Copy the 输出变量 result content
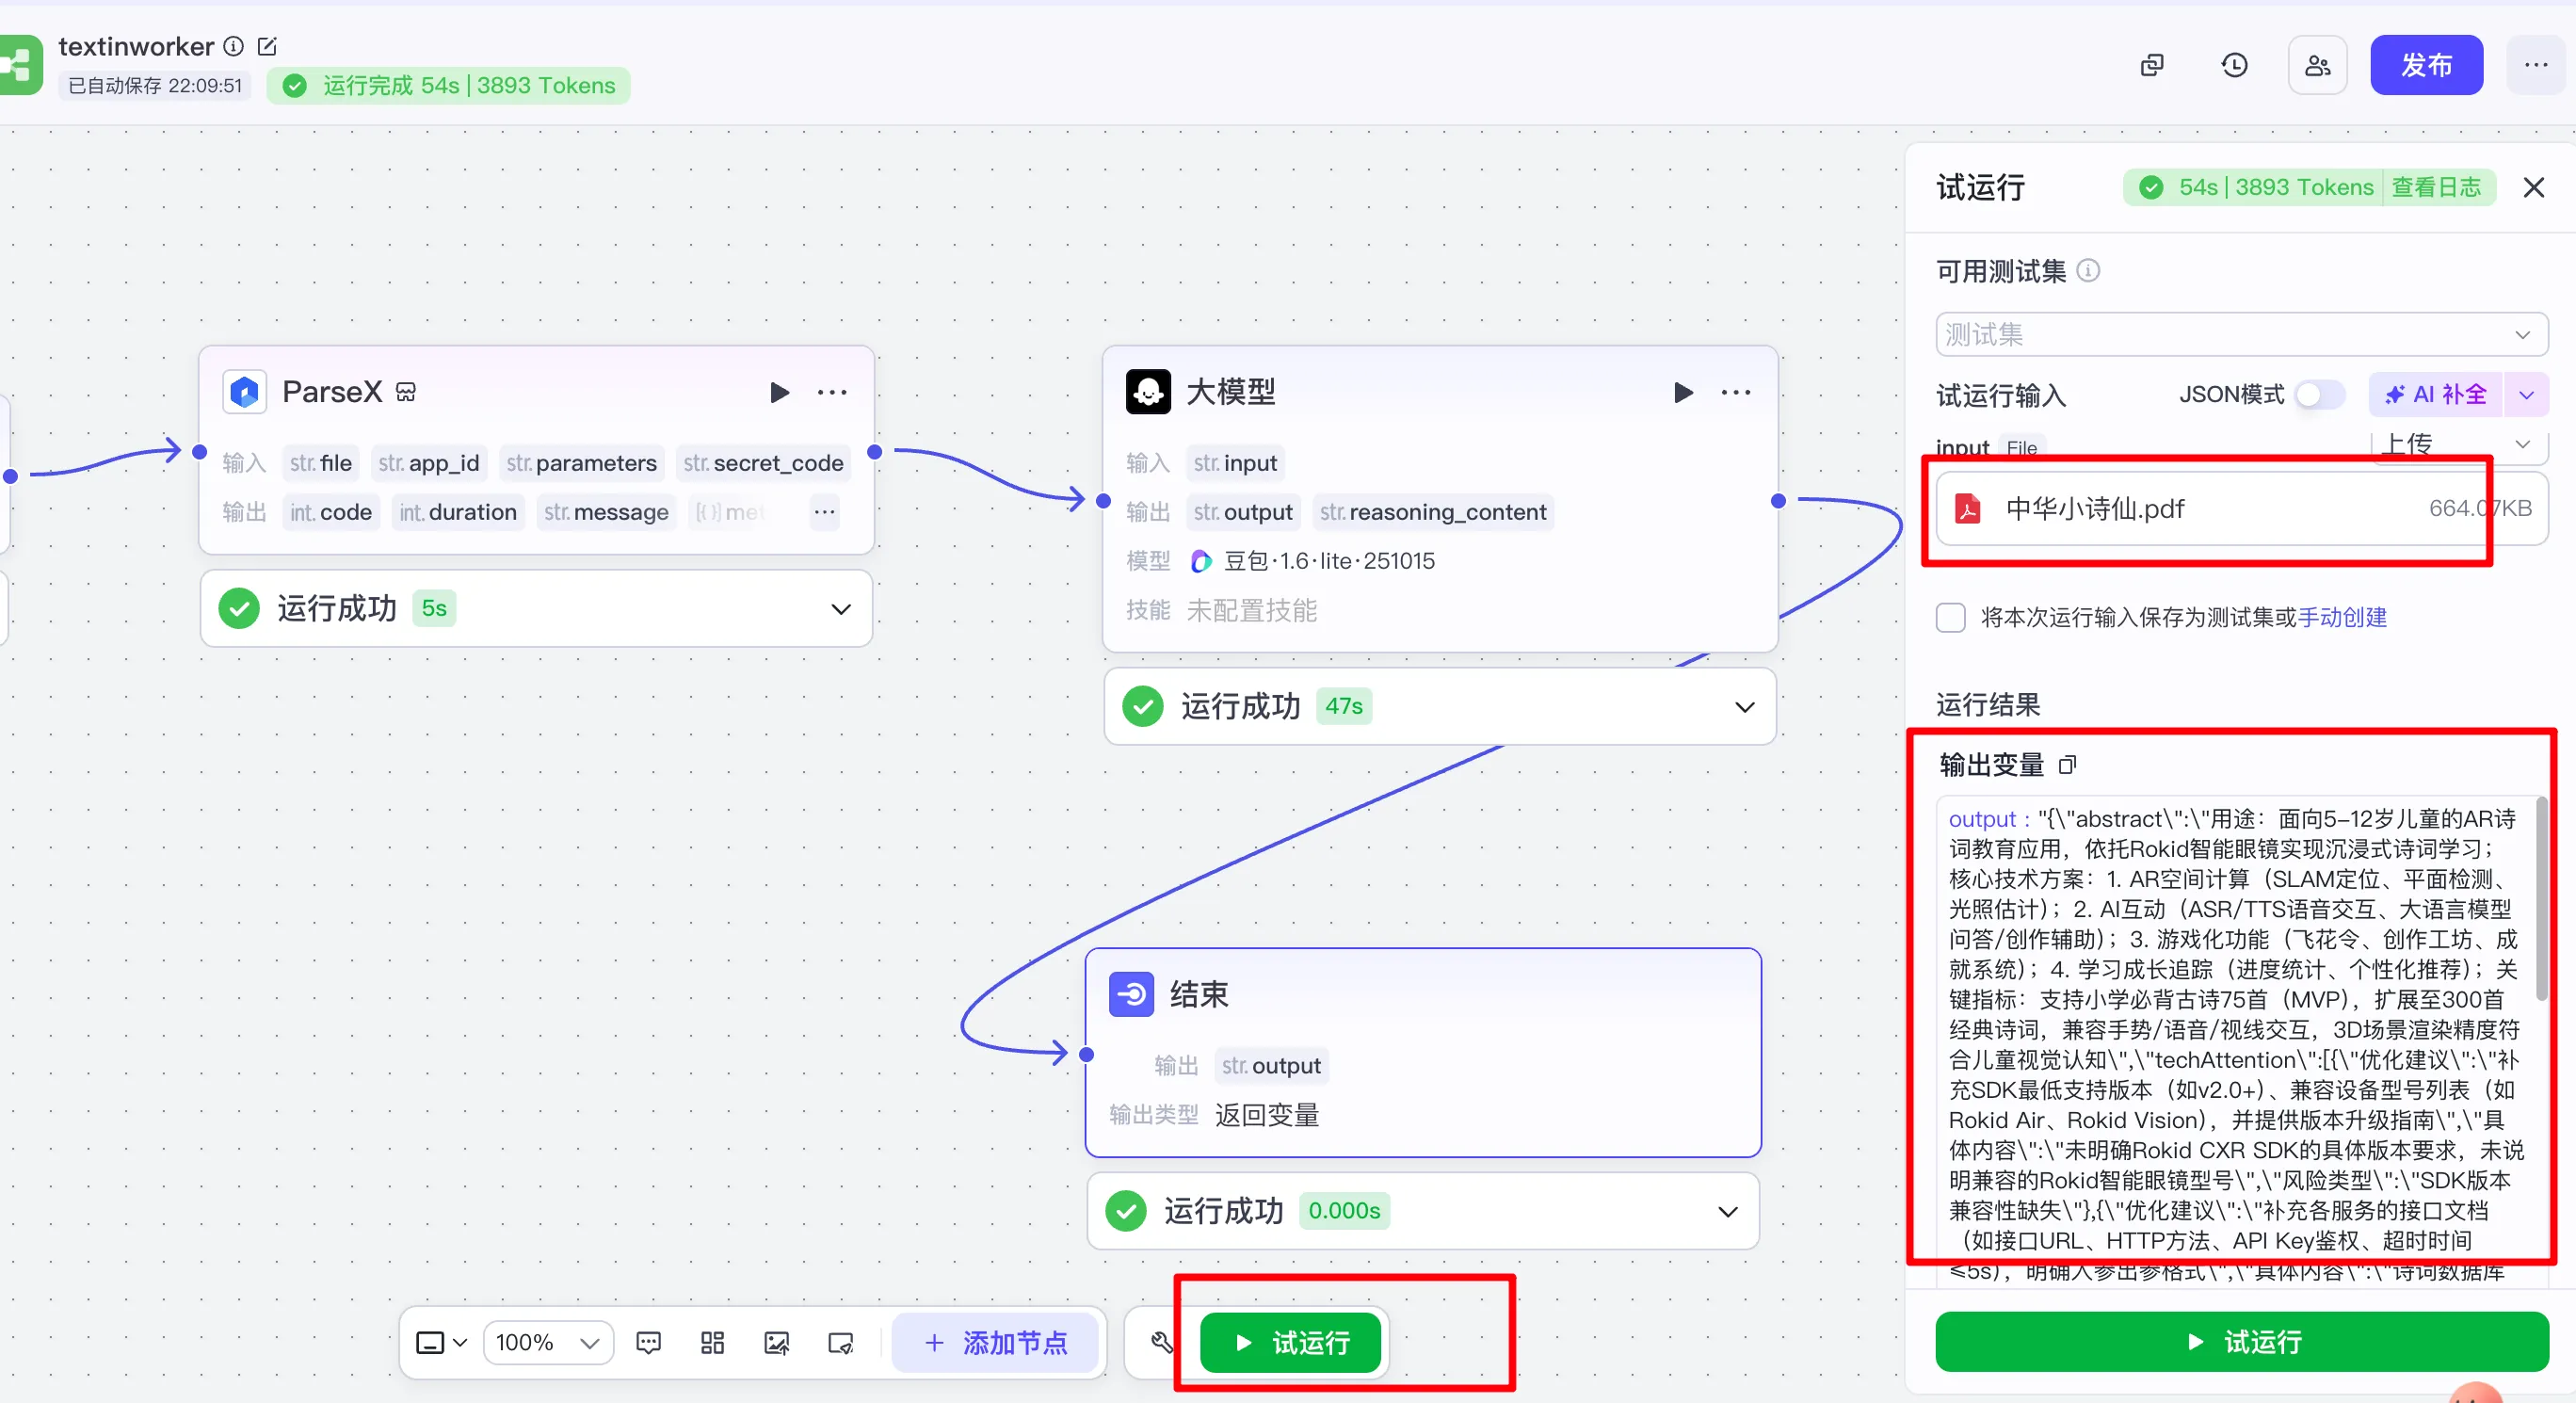This screenshot has width=2576, height=1403. 2067,765
